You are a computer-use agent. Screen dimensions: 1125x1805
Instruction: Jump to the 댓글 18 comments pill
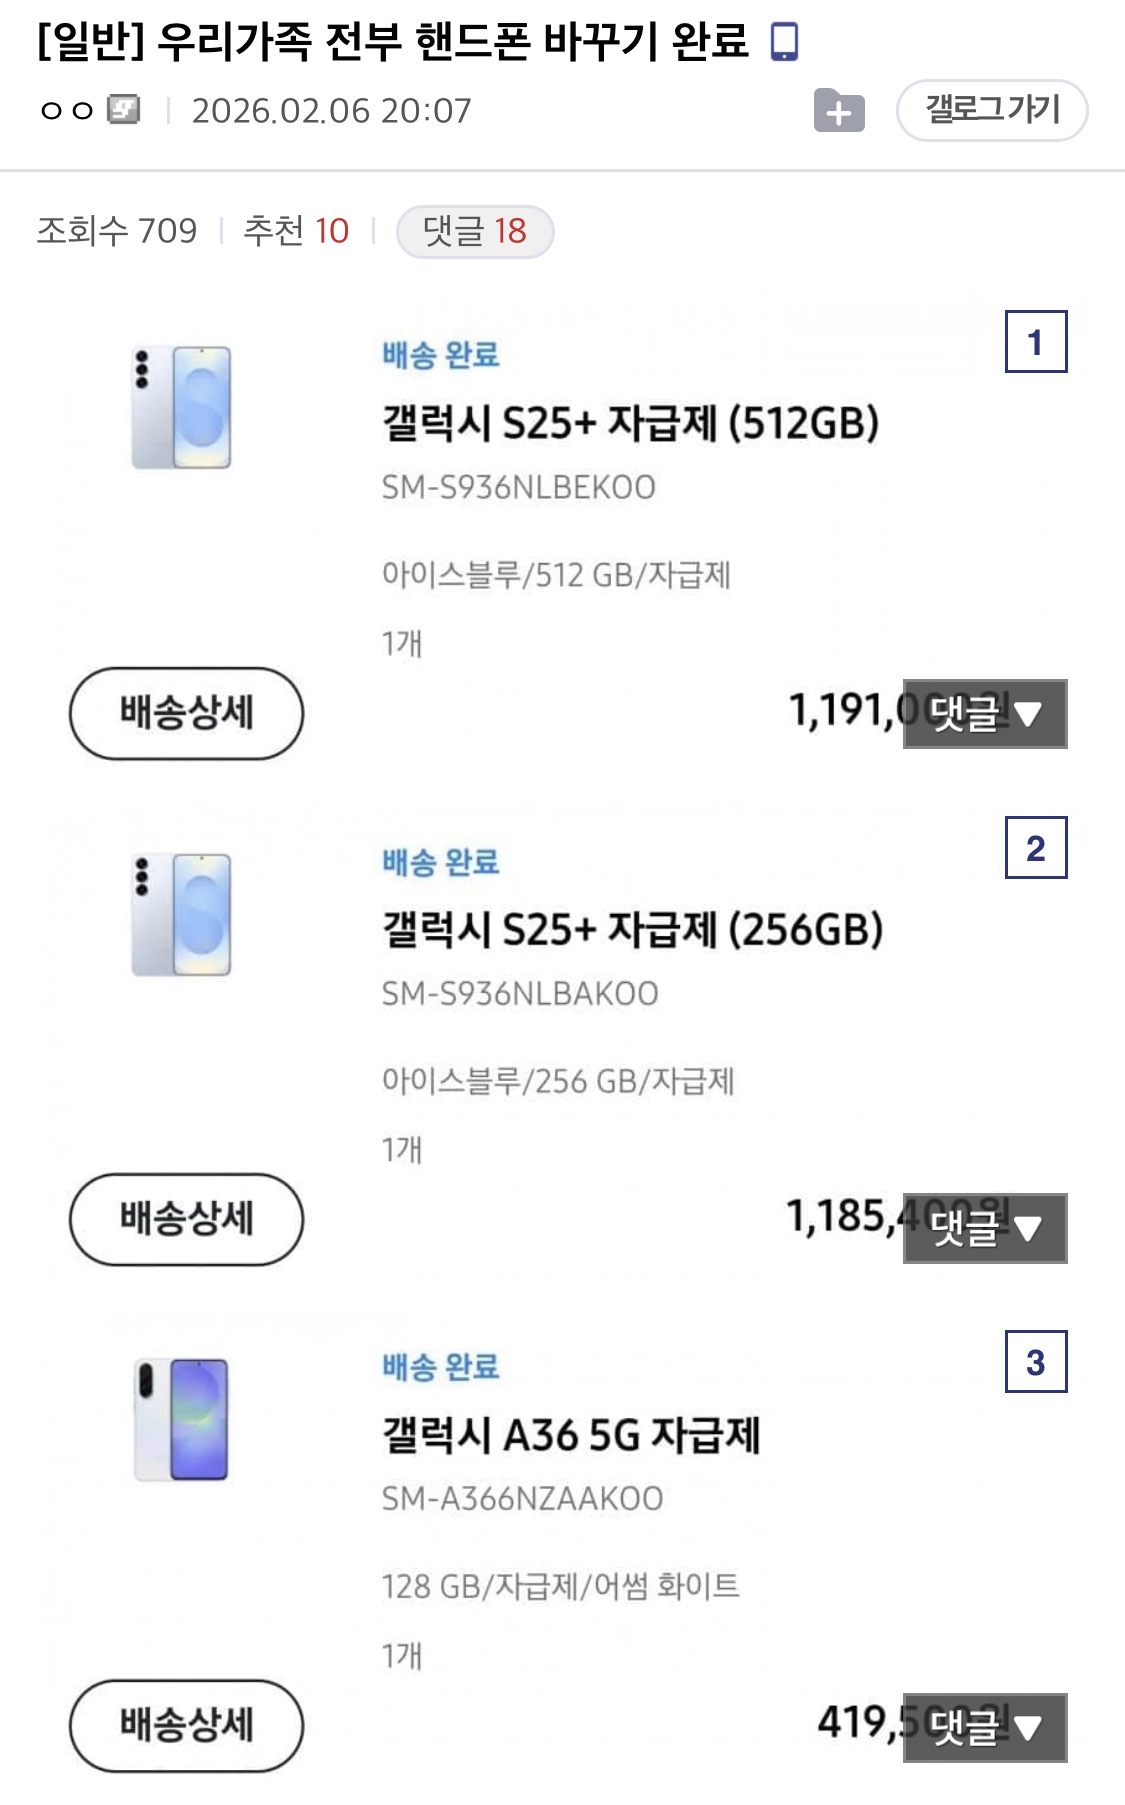point(475,232)
